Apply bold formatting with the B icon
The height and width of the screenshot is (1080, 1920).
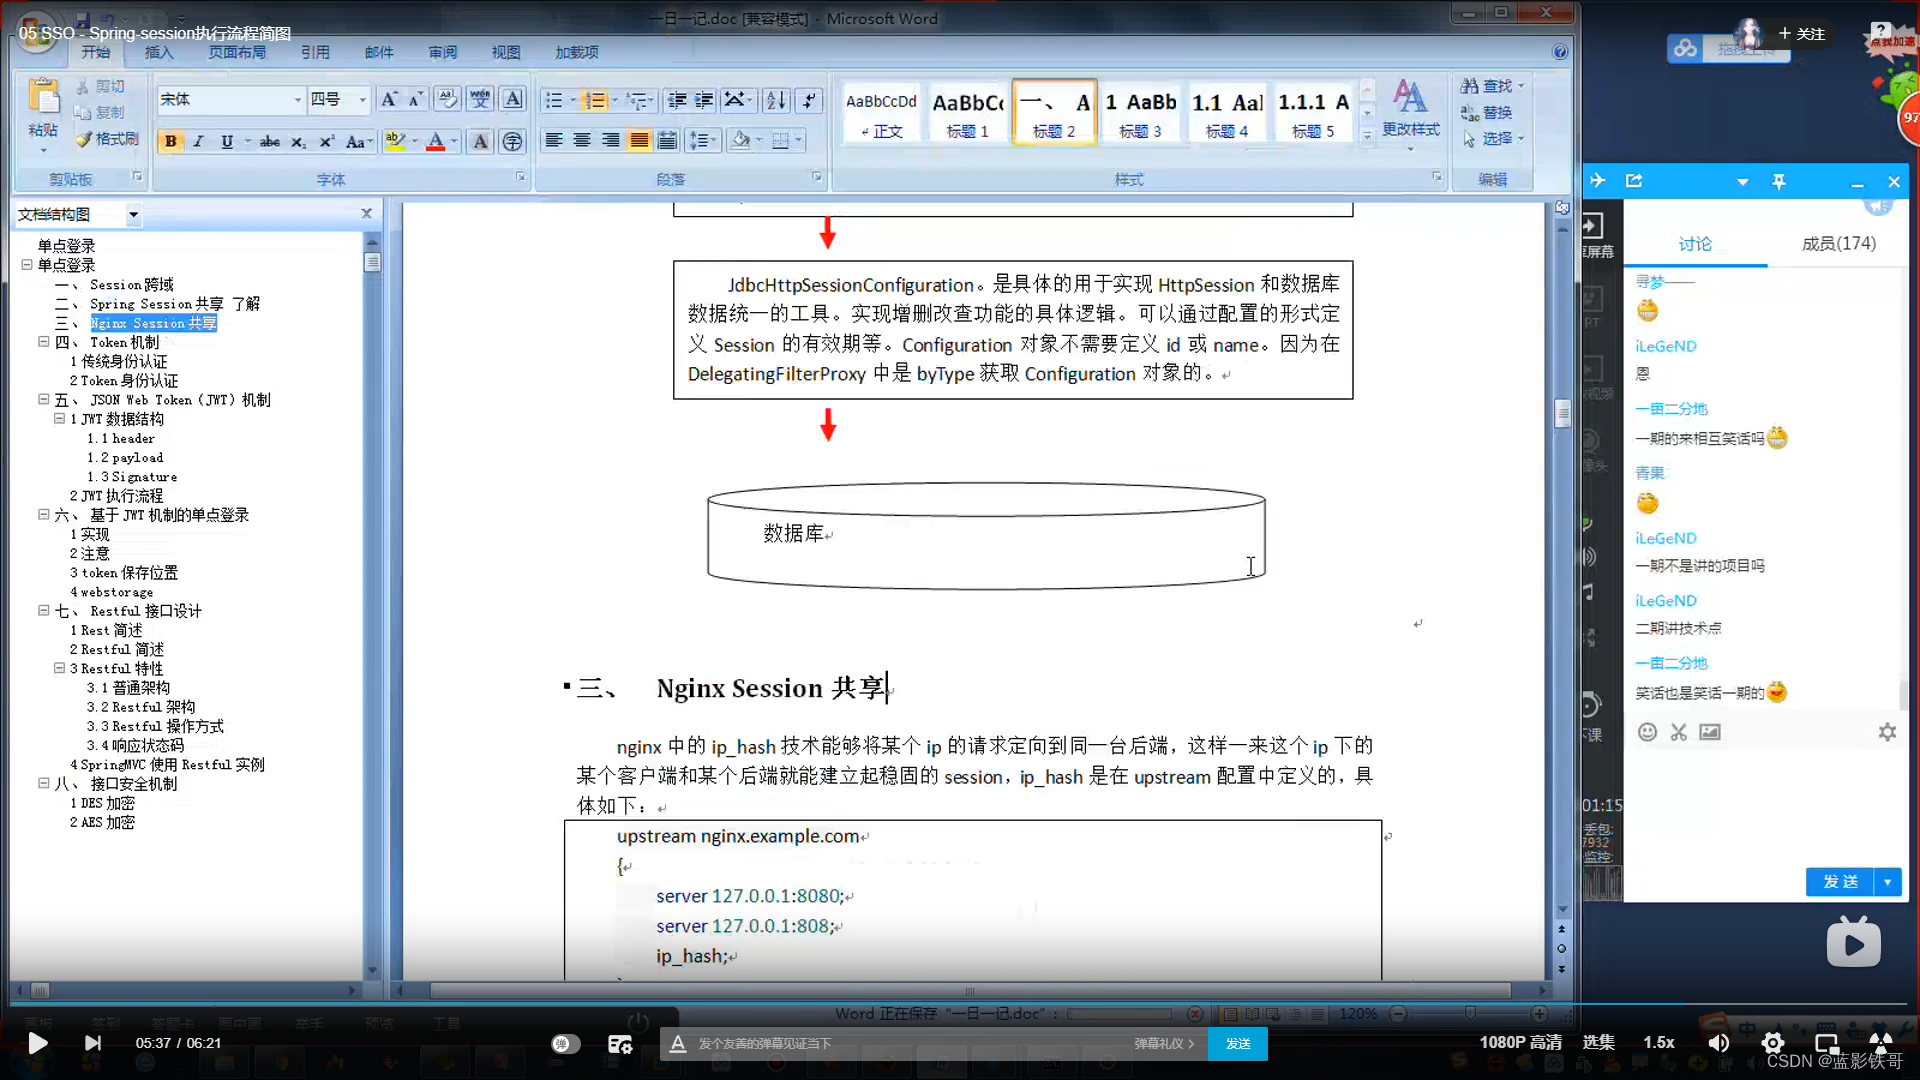point(170,141)
